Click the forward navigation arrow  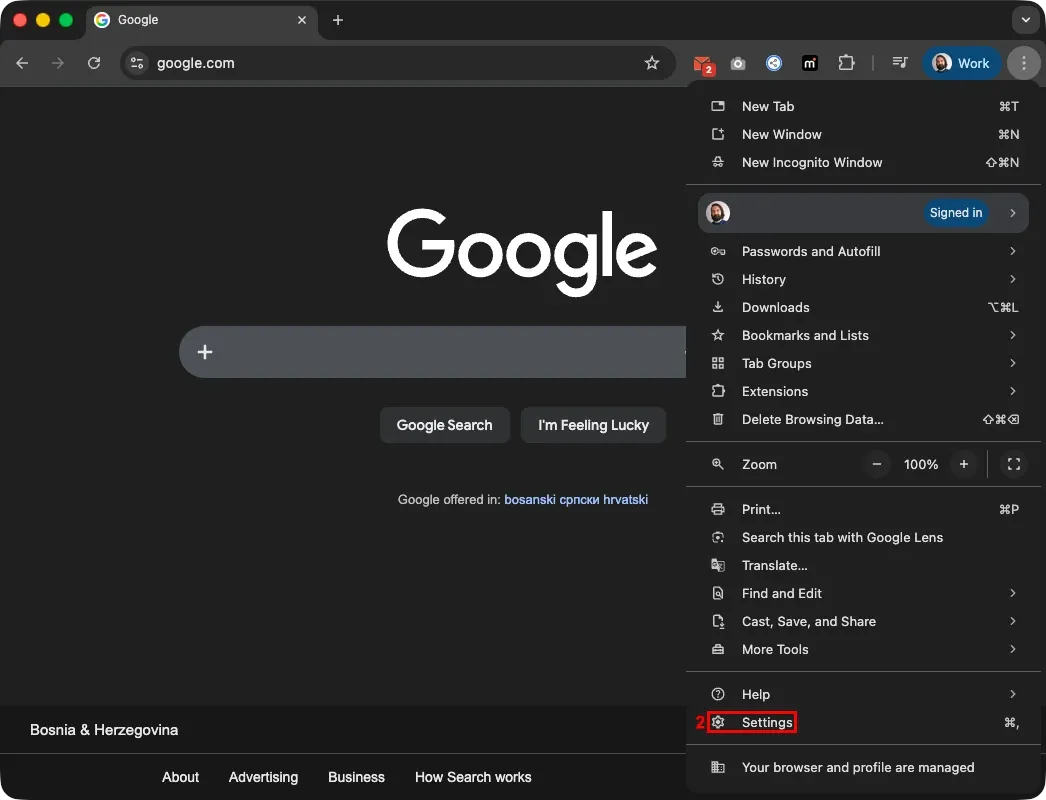pyautogui.click(x=58, y=63)
